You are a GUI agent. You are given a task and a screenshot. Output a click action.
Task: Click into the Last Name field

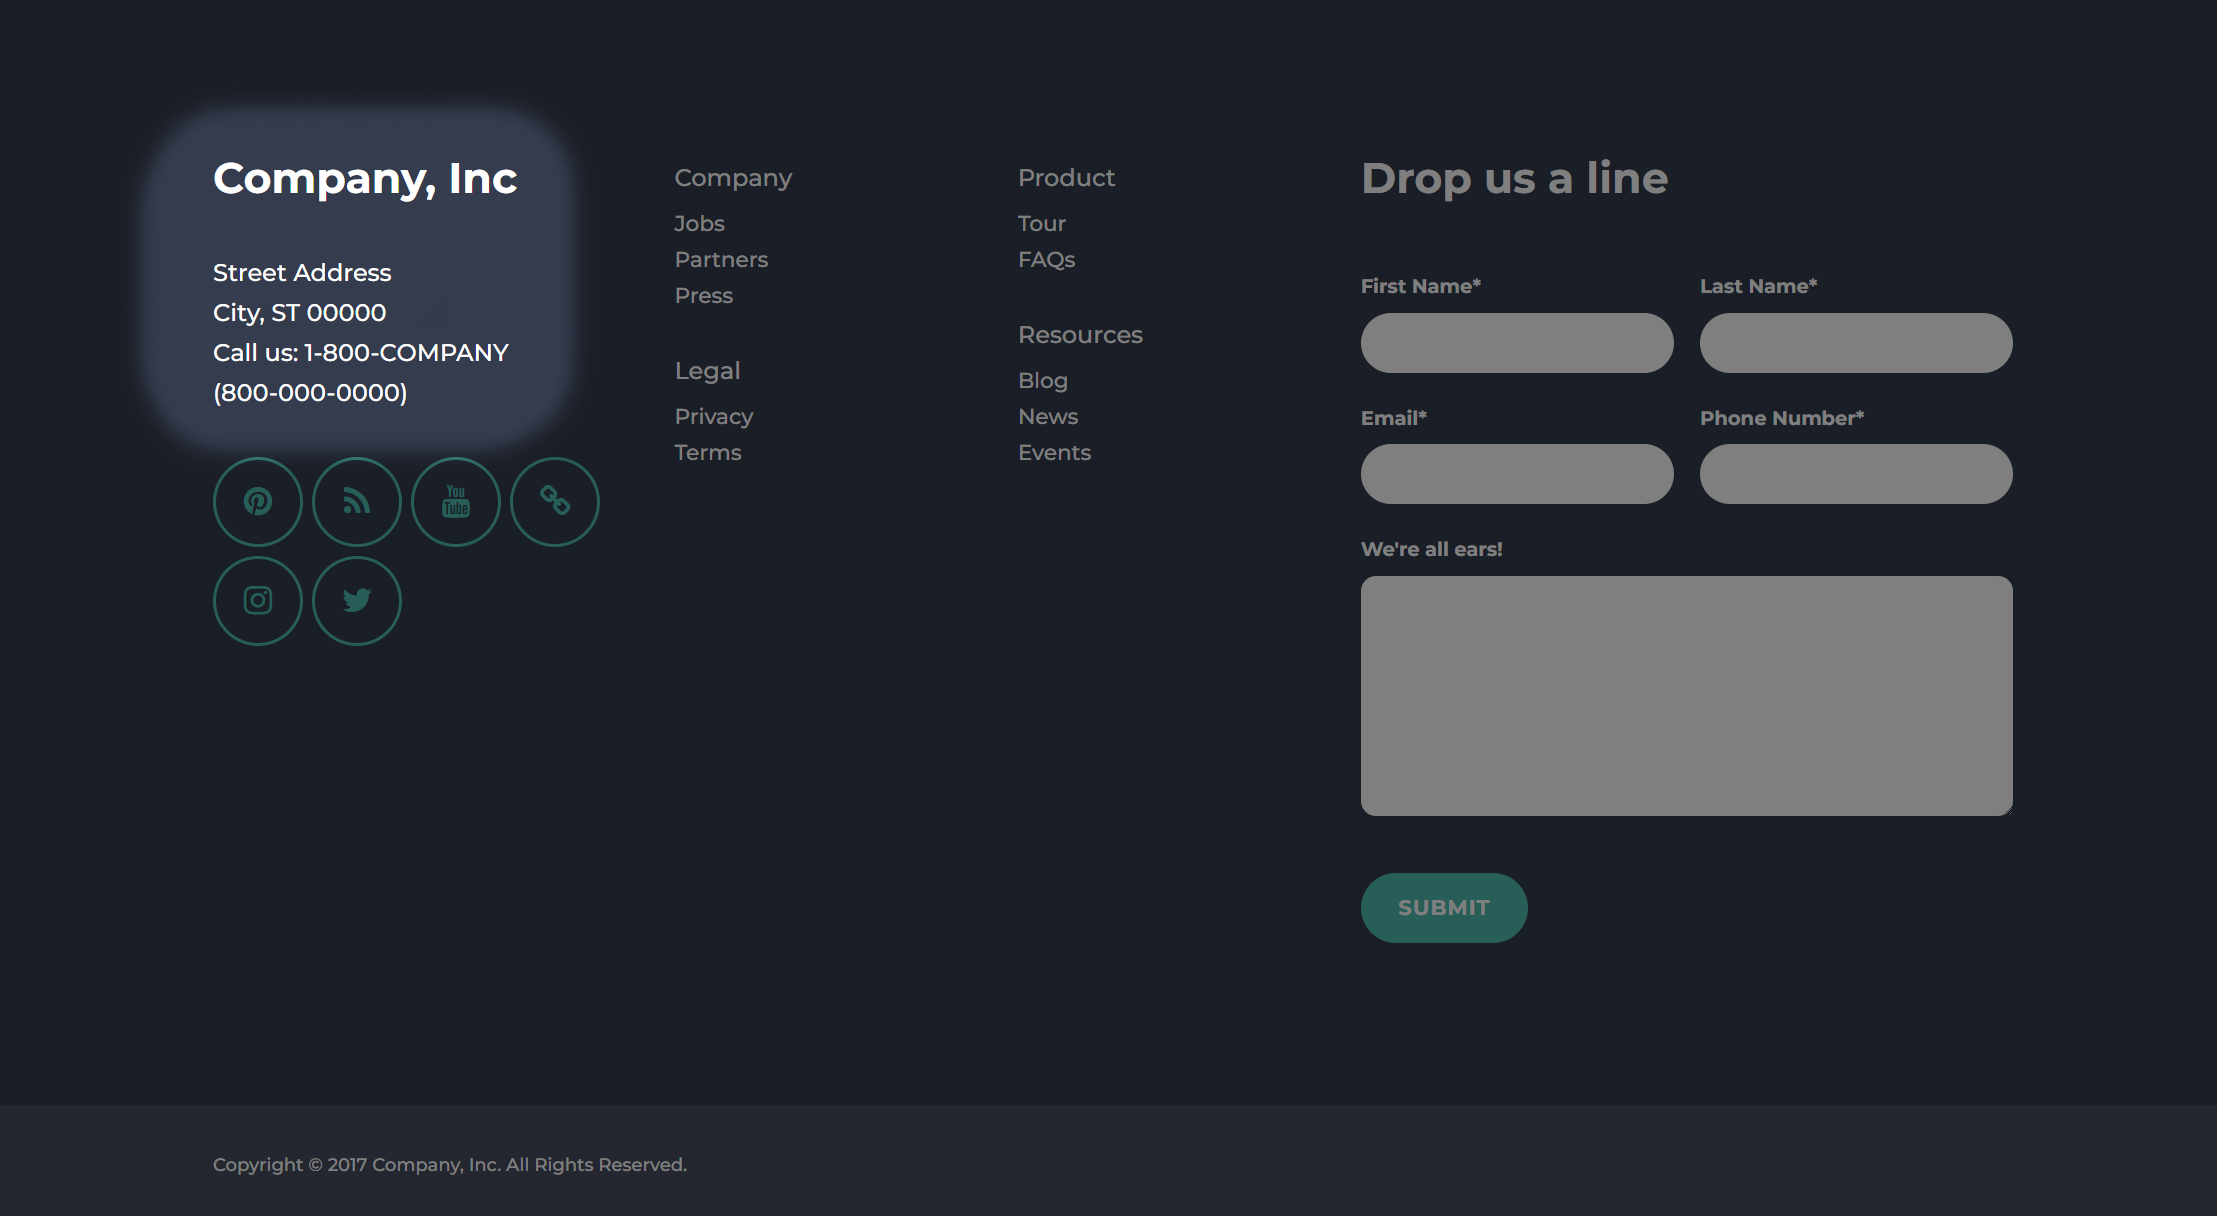pos(1855,343)
